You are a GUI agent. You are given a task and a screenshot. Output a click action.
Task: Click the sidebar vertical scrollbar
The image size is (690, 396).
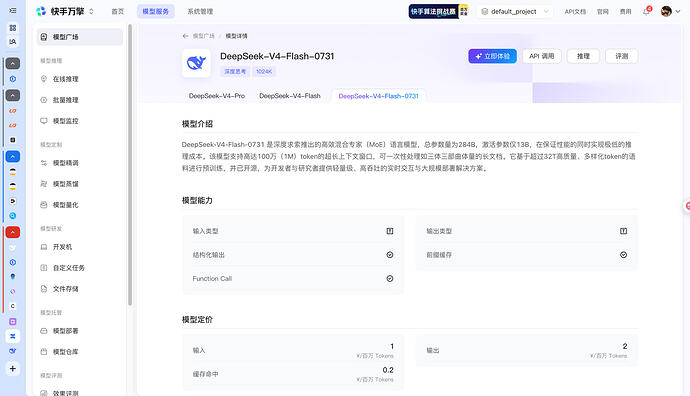130,165
